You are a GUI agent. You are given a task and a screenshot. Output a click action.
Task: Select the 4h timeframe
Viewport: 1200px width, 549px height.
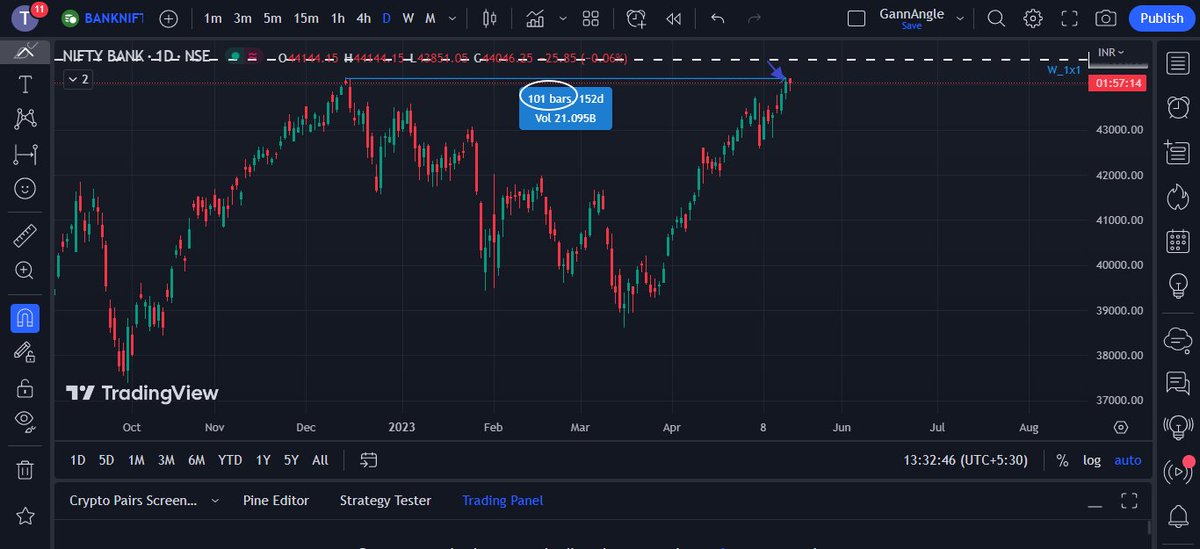[364, 18]
